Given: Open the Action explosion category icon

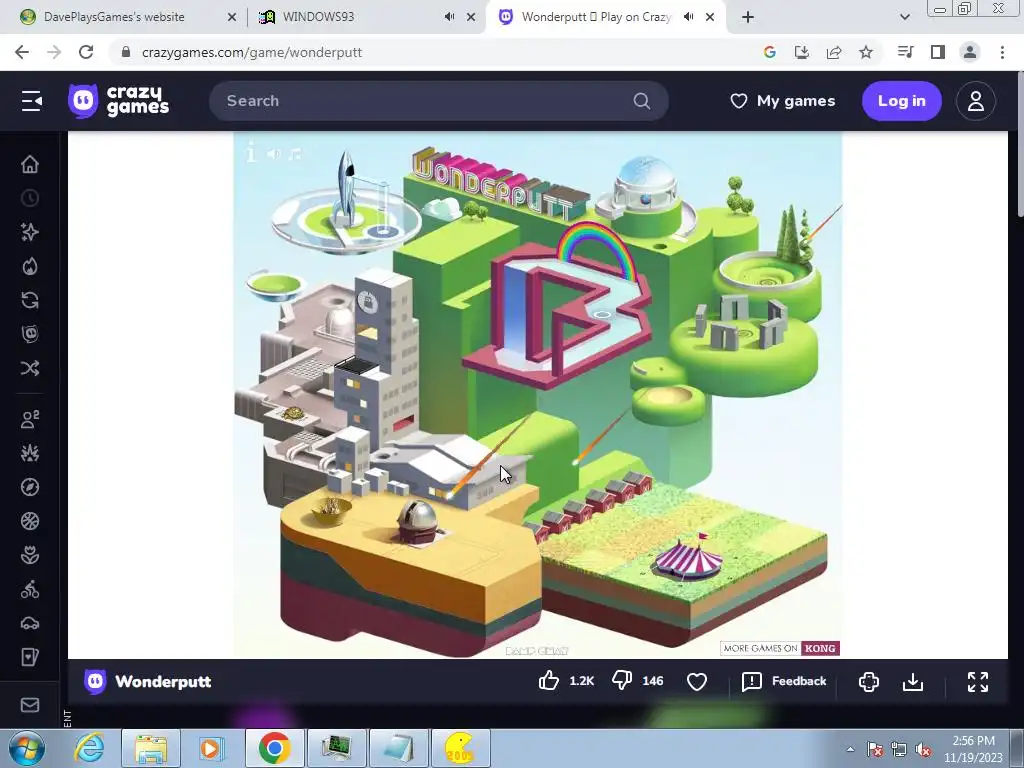Looking at the screenshot, I should click(30, 453).
